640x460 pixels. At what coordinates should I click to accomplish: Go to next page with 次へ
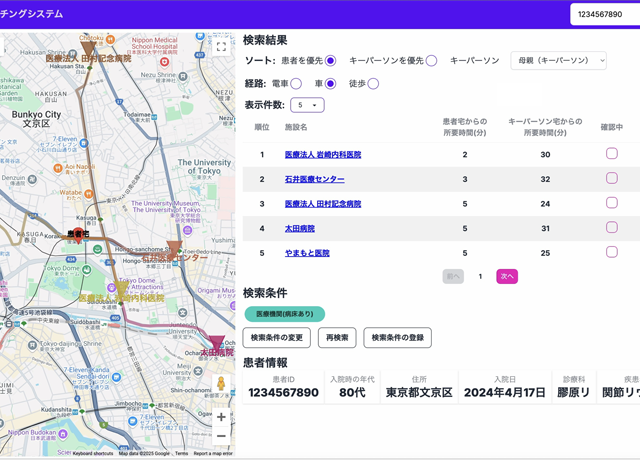pos(507,276)
